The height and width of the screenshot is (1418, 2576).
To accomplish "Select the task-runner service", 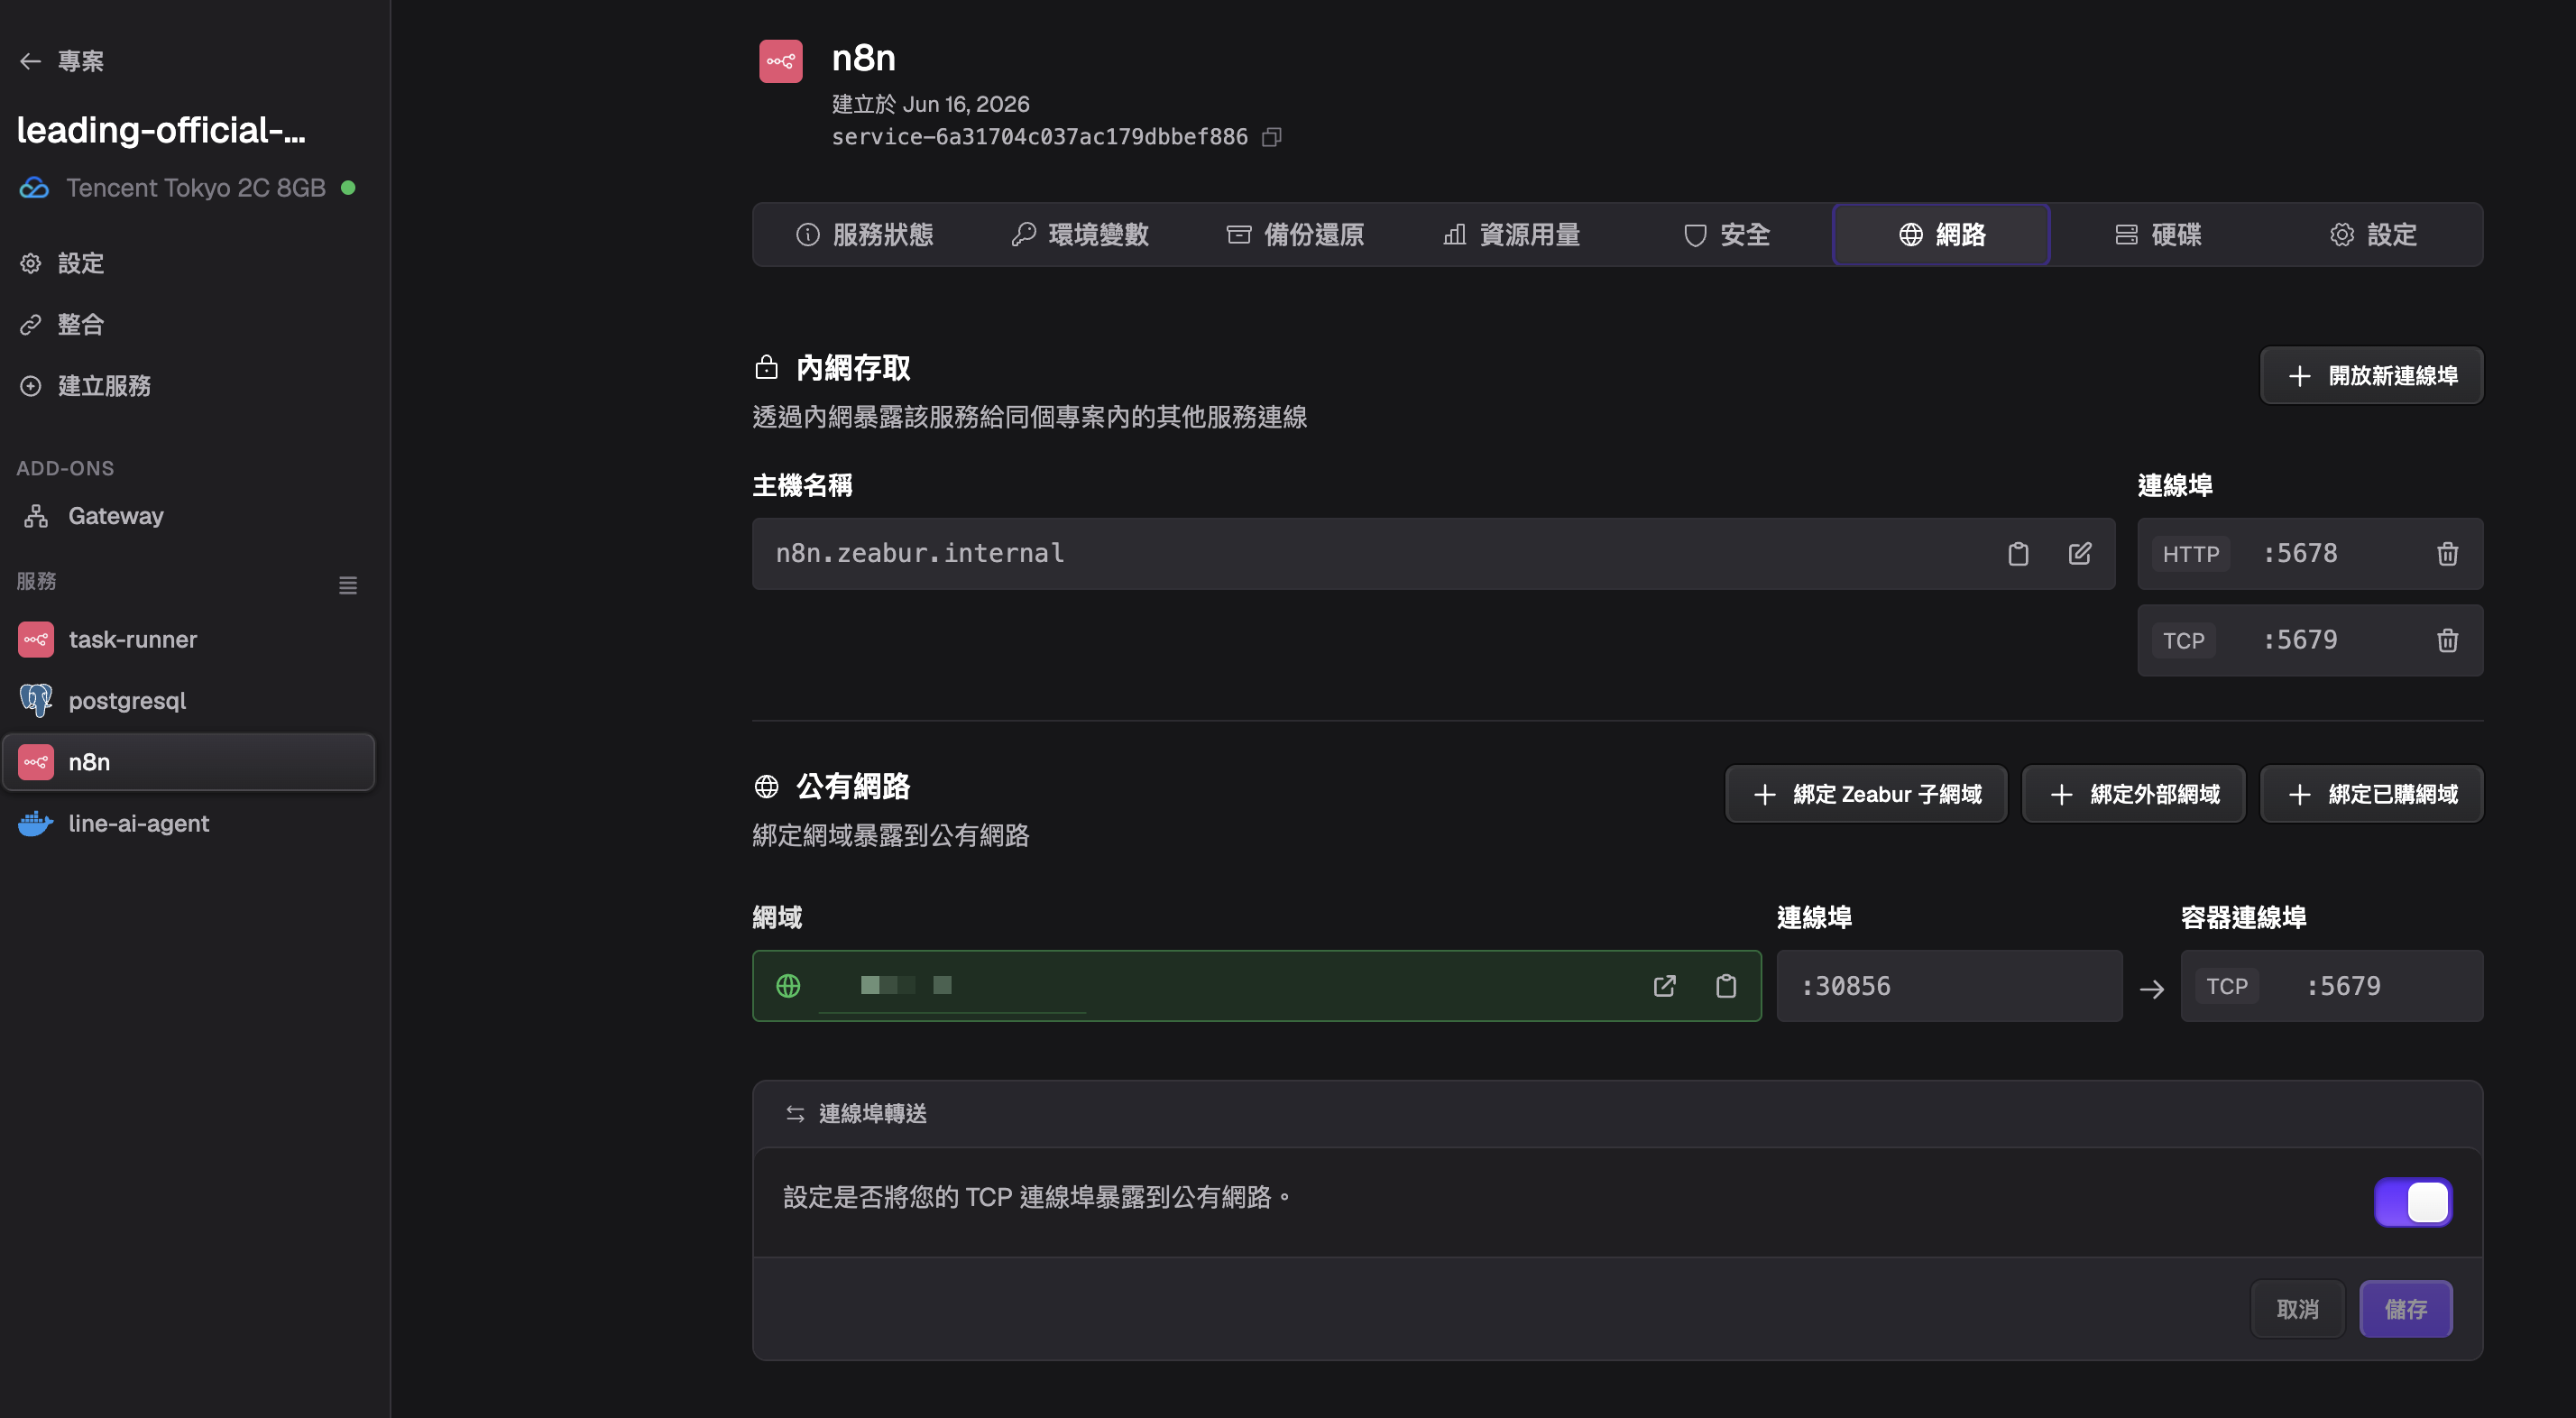I will [189, 640].
